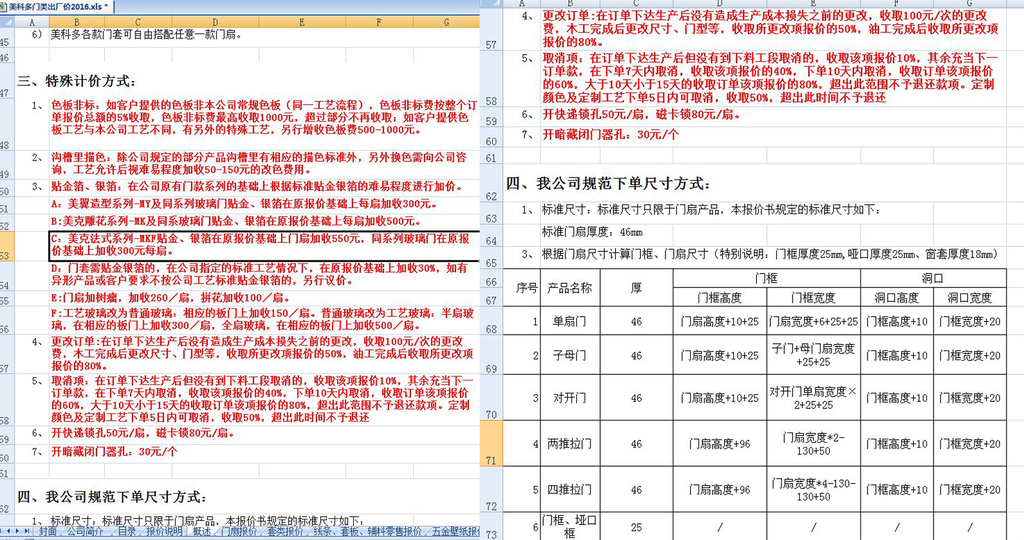
Task: Click the 门框高度 column header cell
Action: point(719,297)
